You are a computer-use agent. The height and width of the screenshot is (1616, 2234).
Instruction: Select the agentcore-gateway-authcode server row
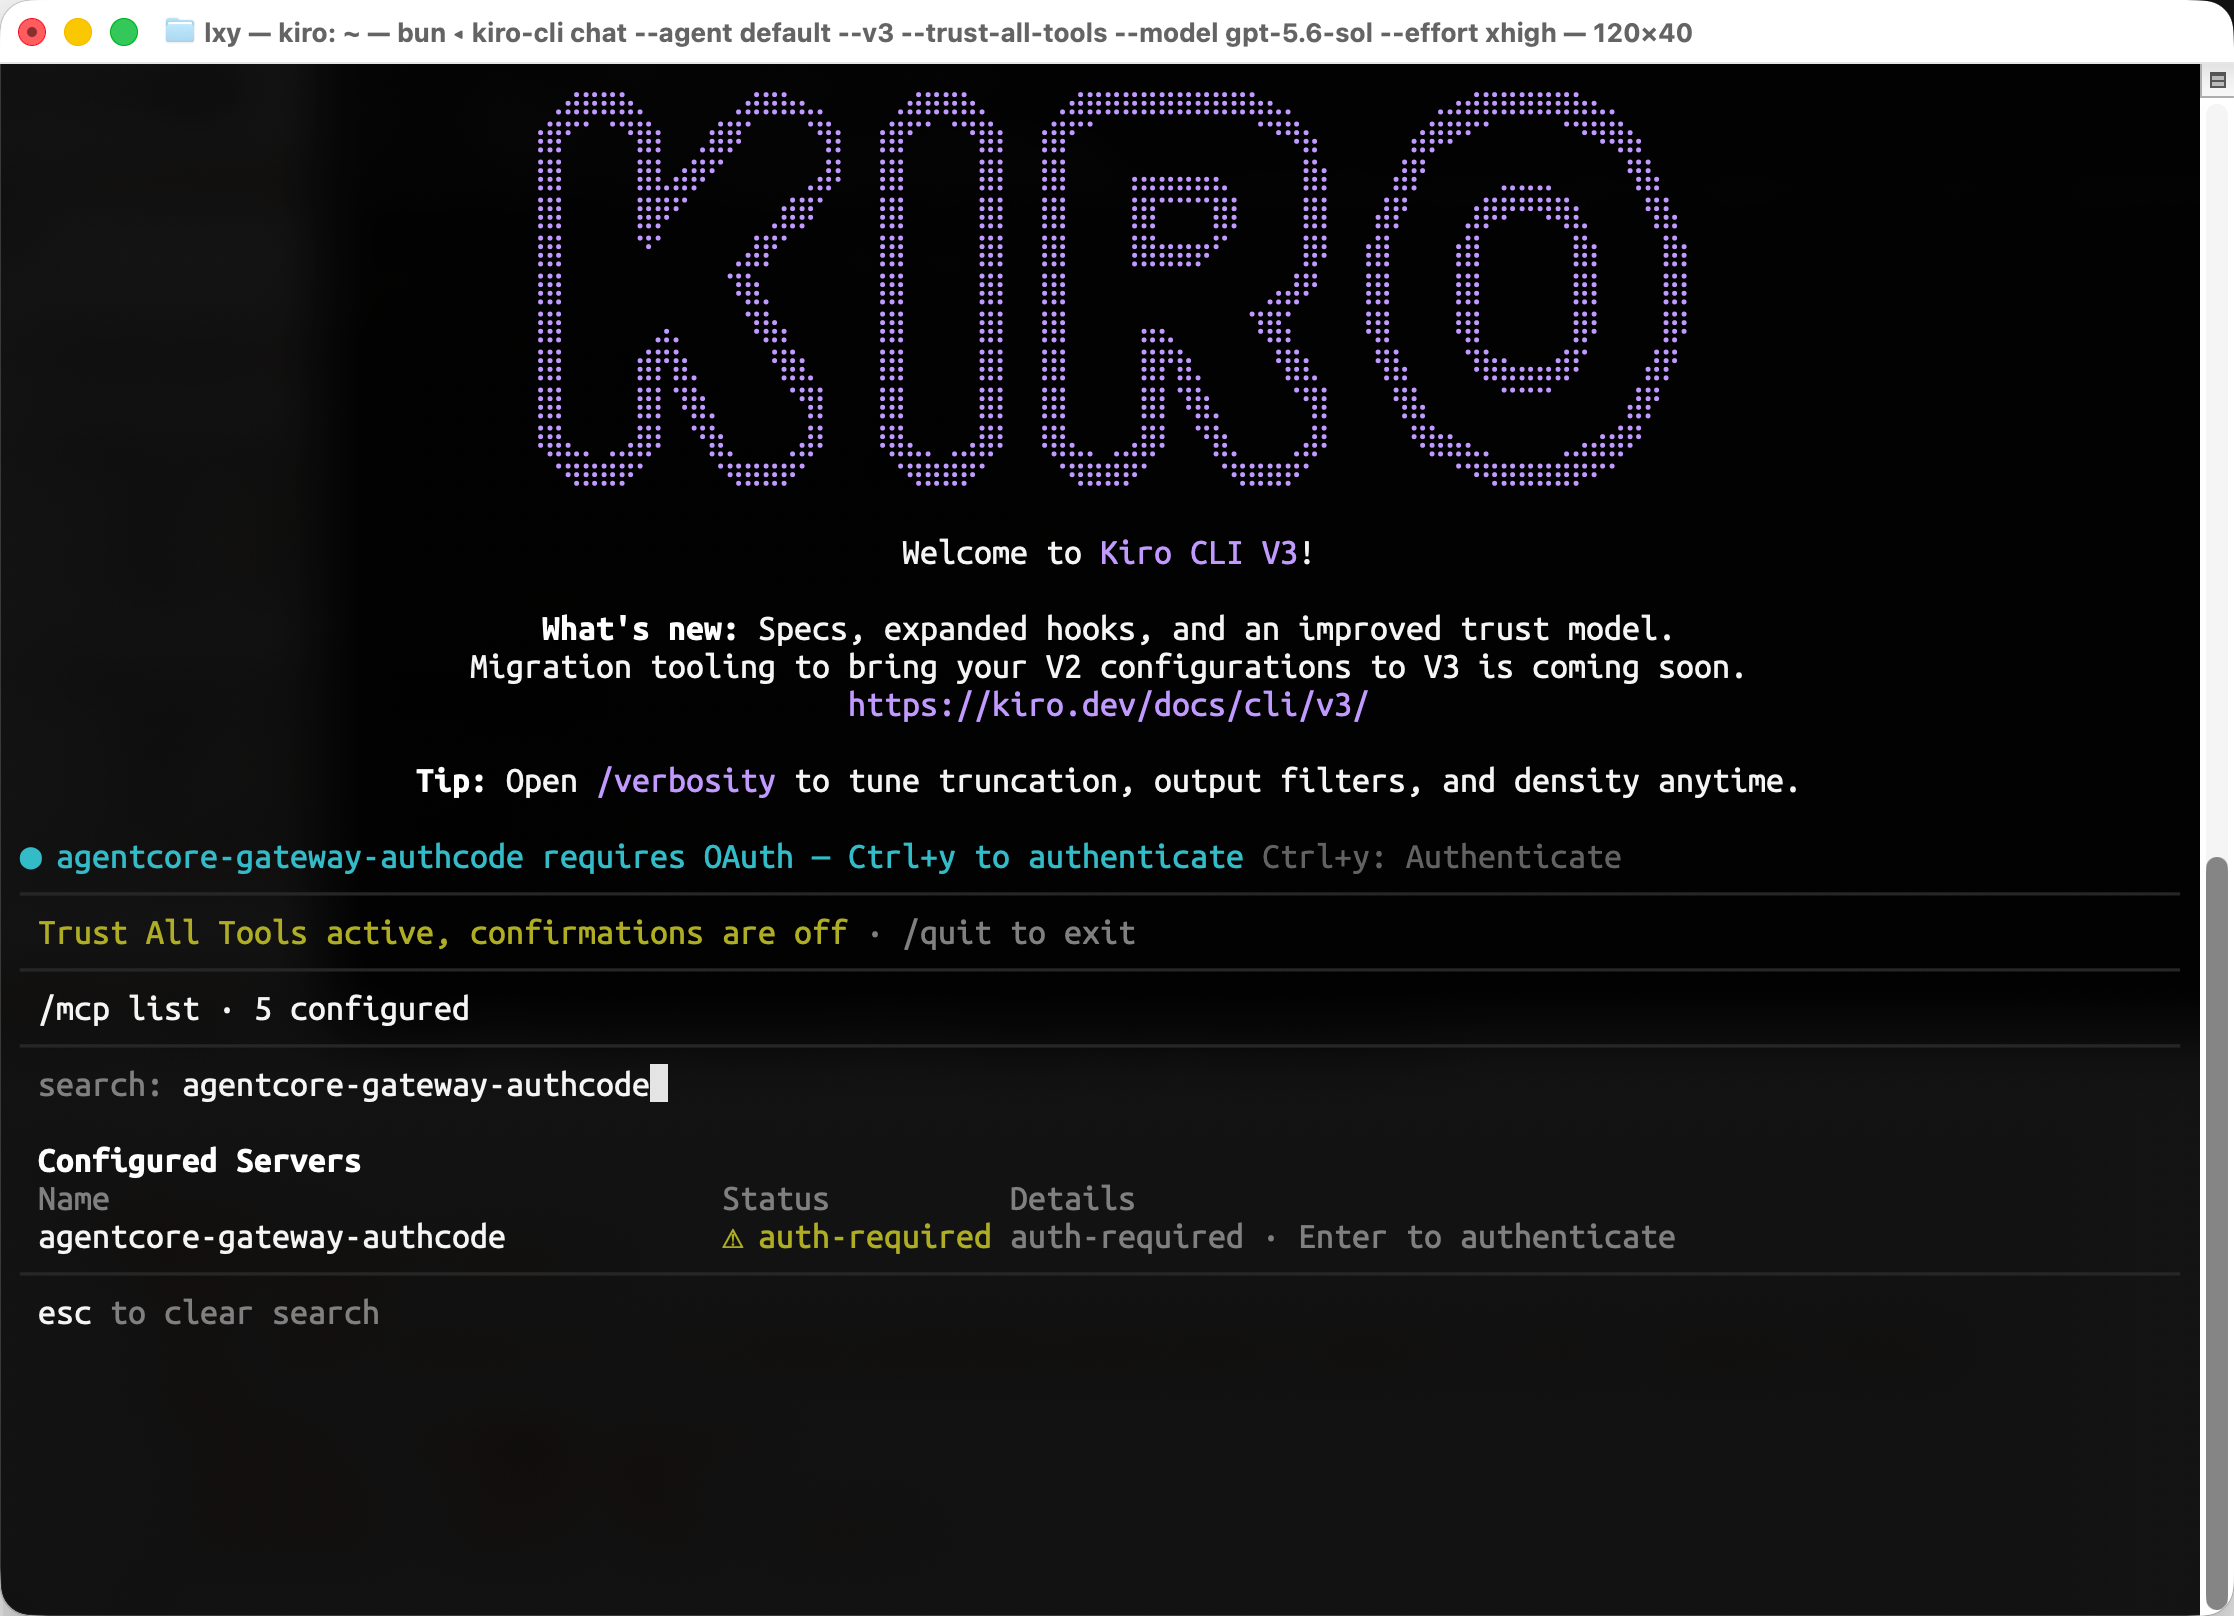(x=1100, y=1237)
